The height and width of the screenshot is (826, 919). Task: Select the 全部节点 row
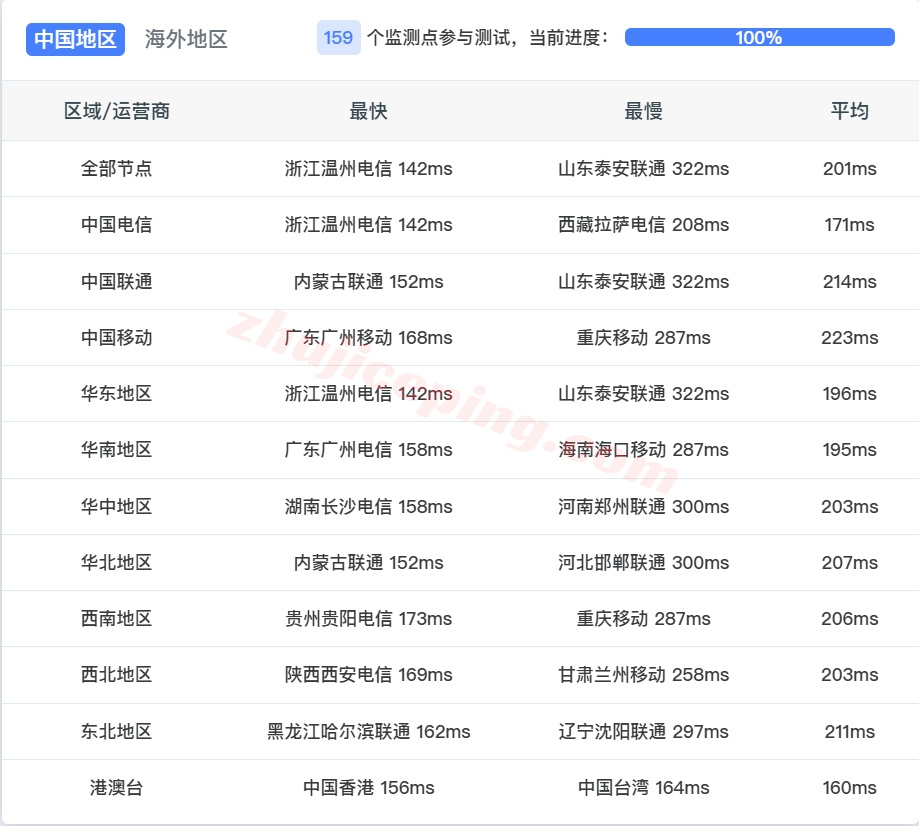pyautogui.click(x=114, y=169)
